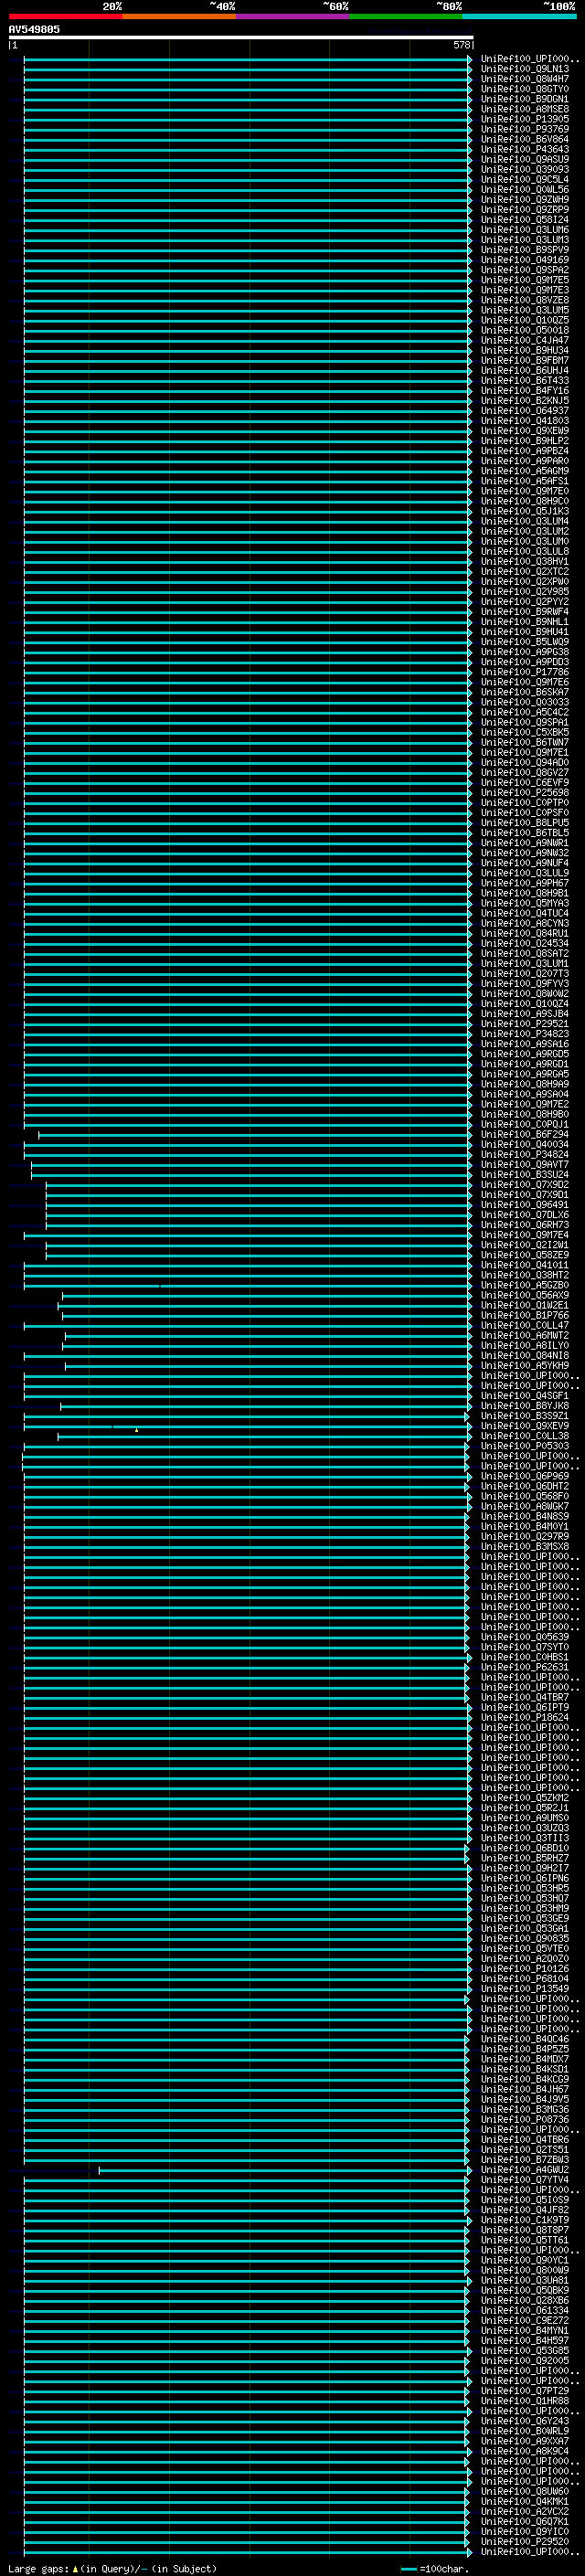Select the UniRef100_B9SPV9 label
This screenshot has width=585, height=2576.
point(525,250)
